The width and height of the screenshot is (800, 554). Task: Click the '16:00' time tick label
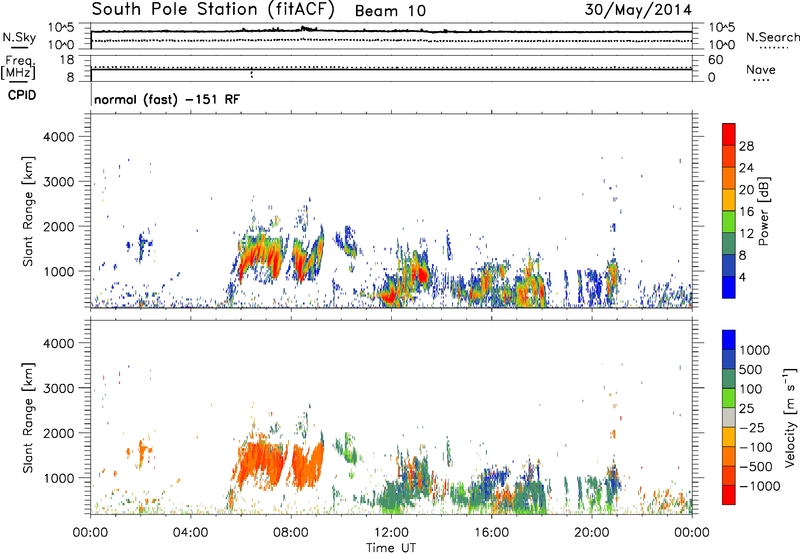tap(491, 533)
